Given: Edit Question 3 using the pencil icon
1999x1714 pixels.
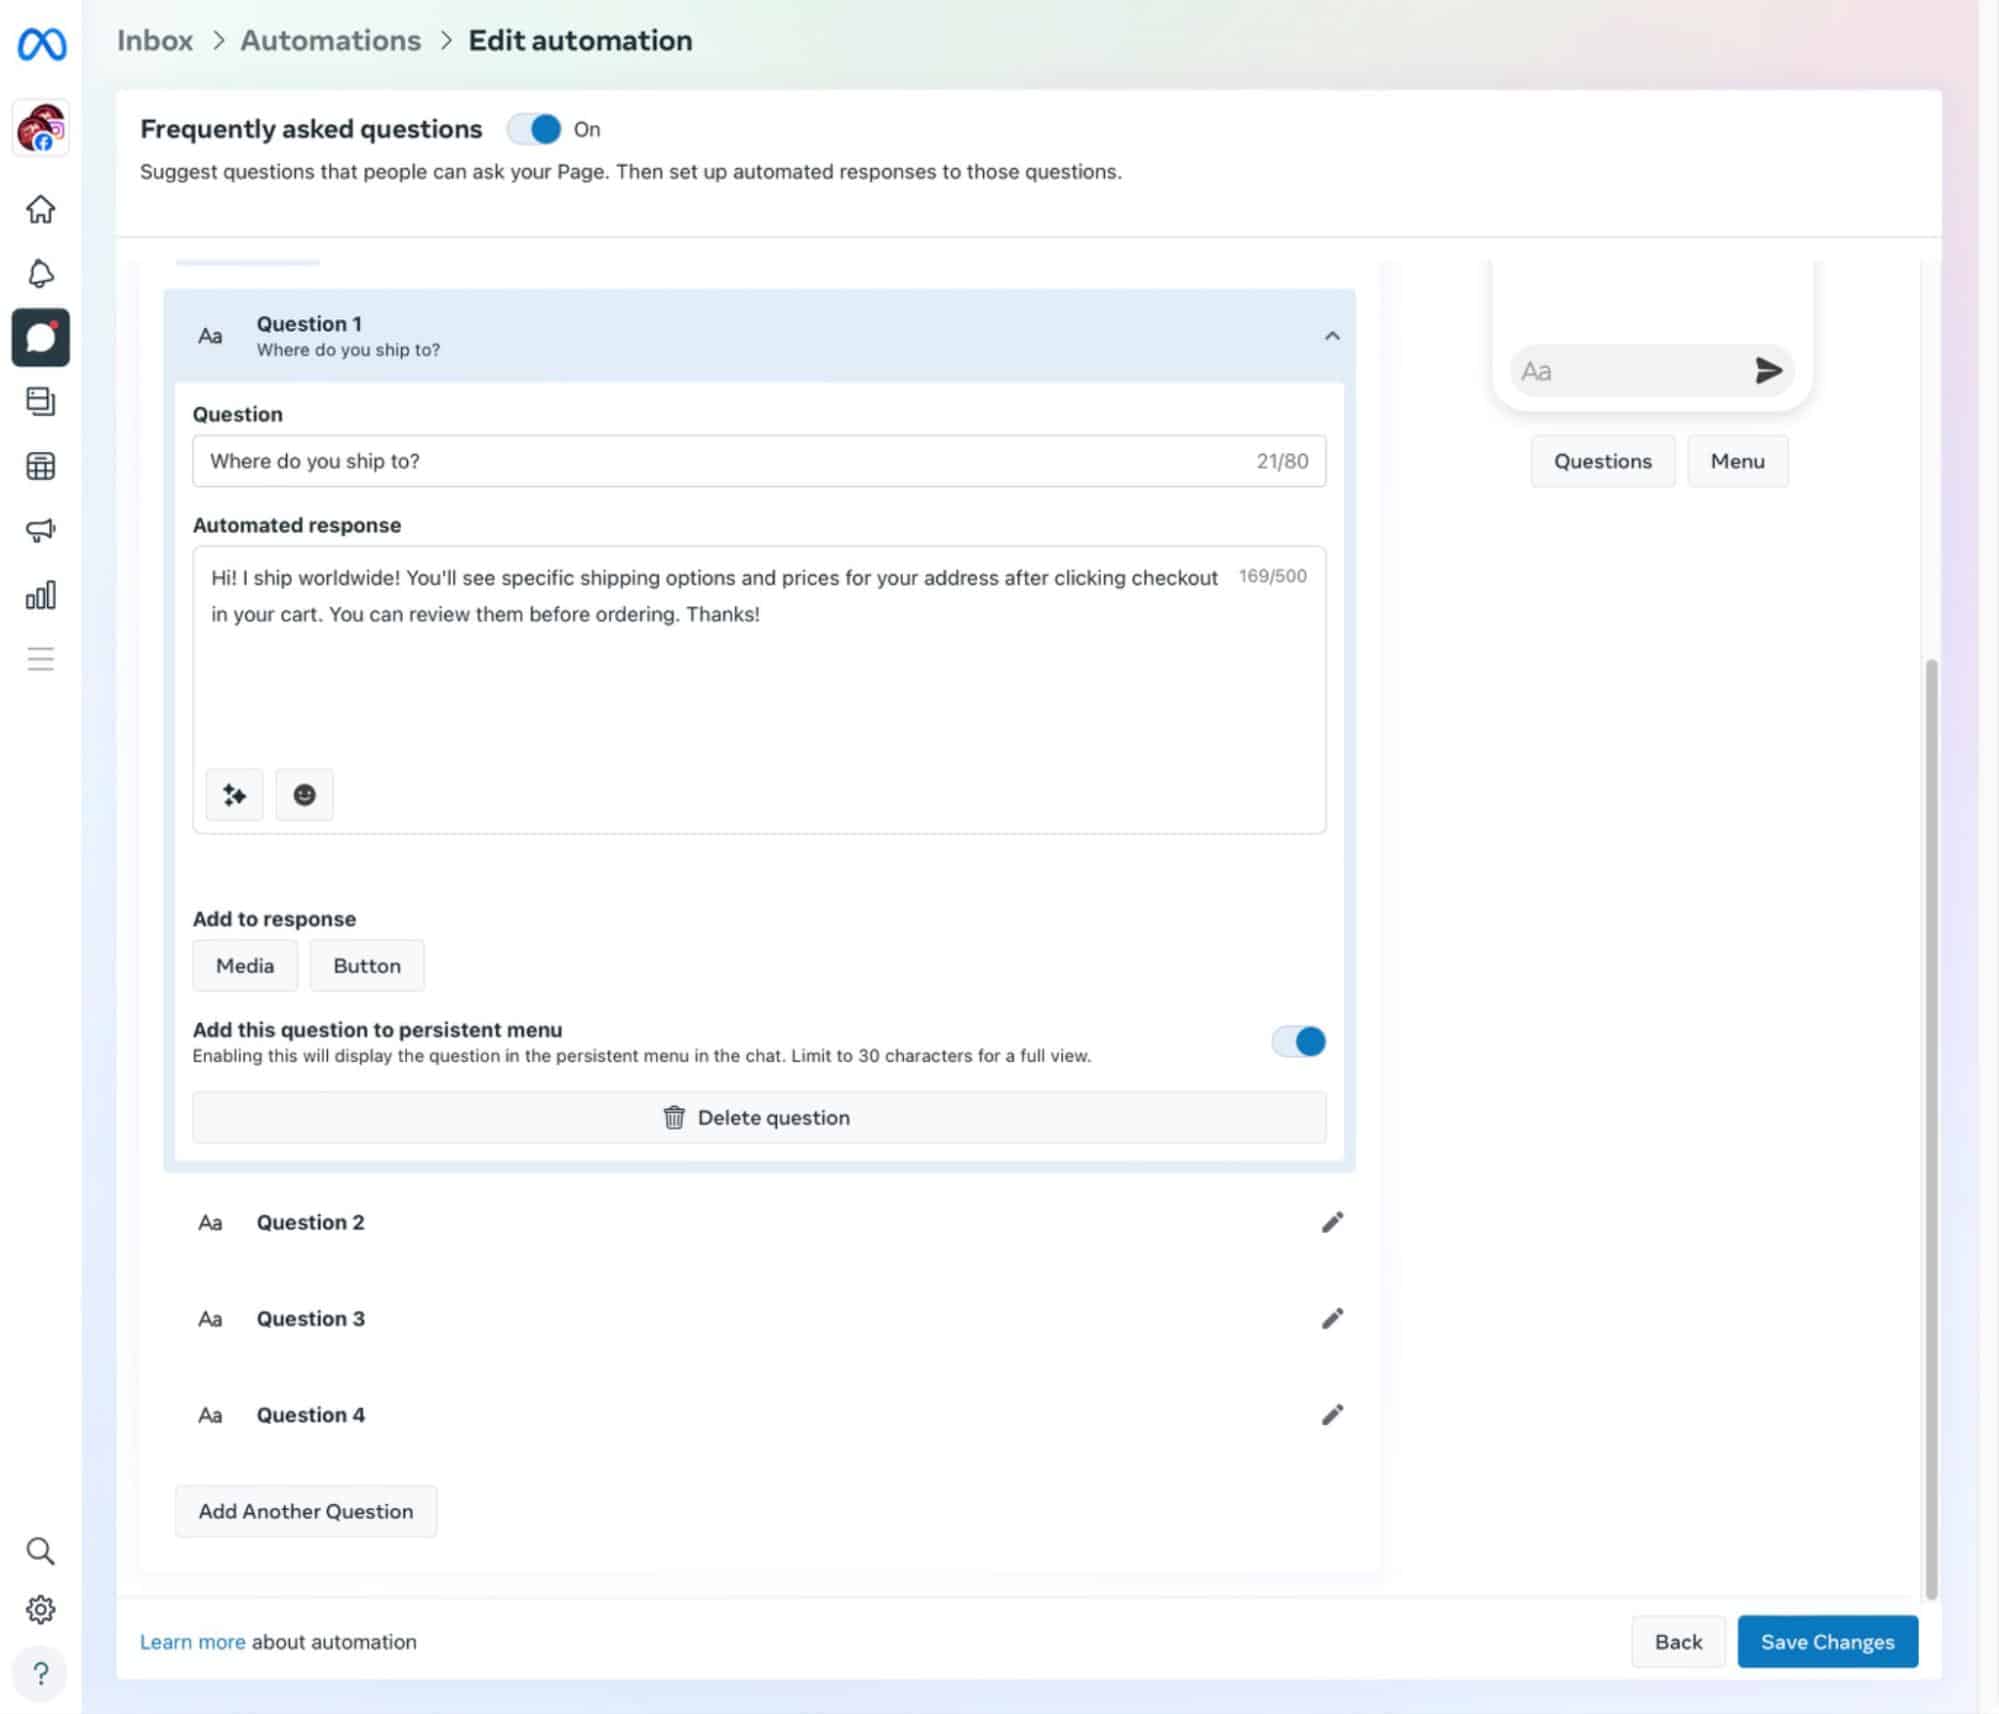Looking at the screenshot, I should [x=1331, y=1318].
